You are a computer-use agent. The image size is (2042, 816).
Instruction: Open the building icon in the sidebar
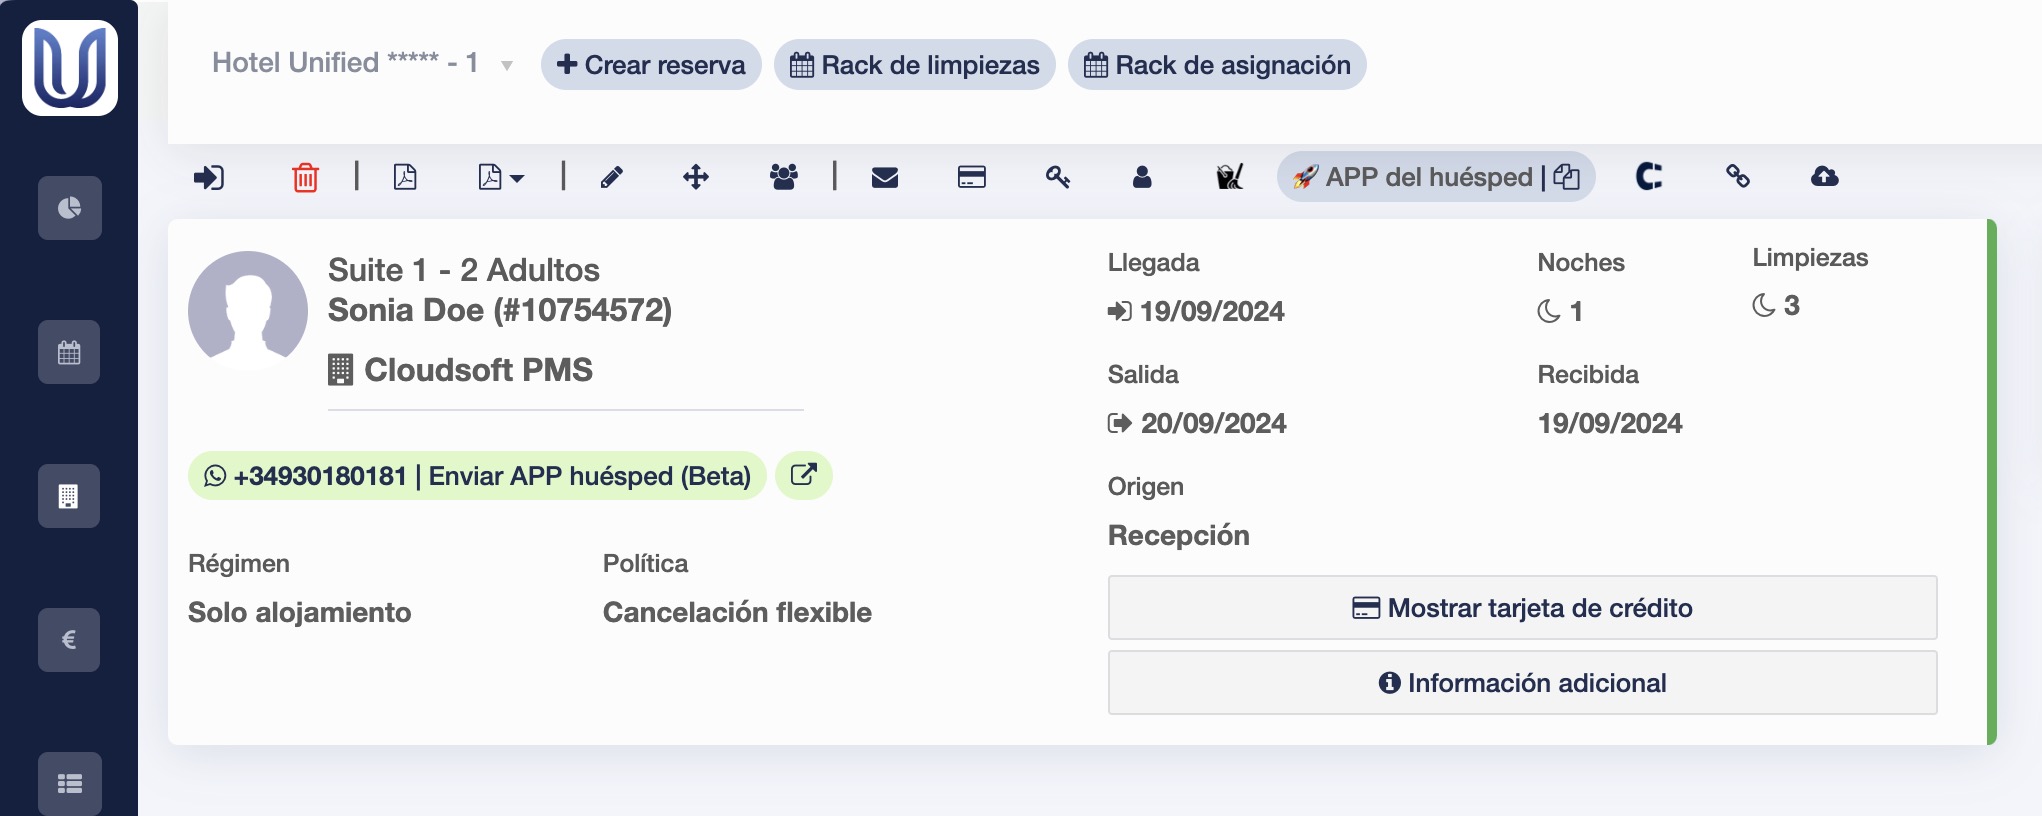point(69,496)
